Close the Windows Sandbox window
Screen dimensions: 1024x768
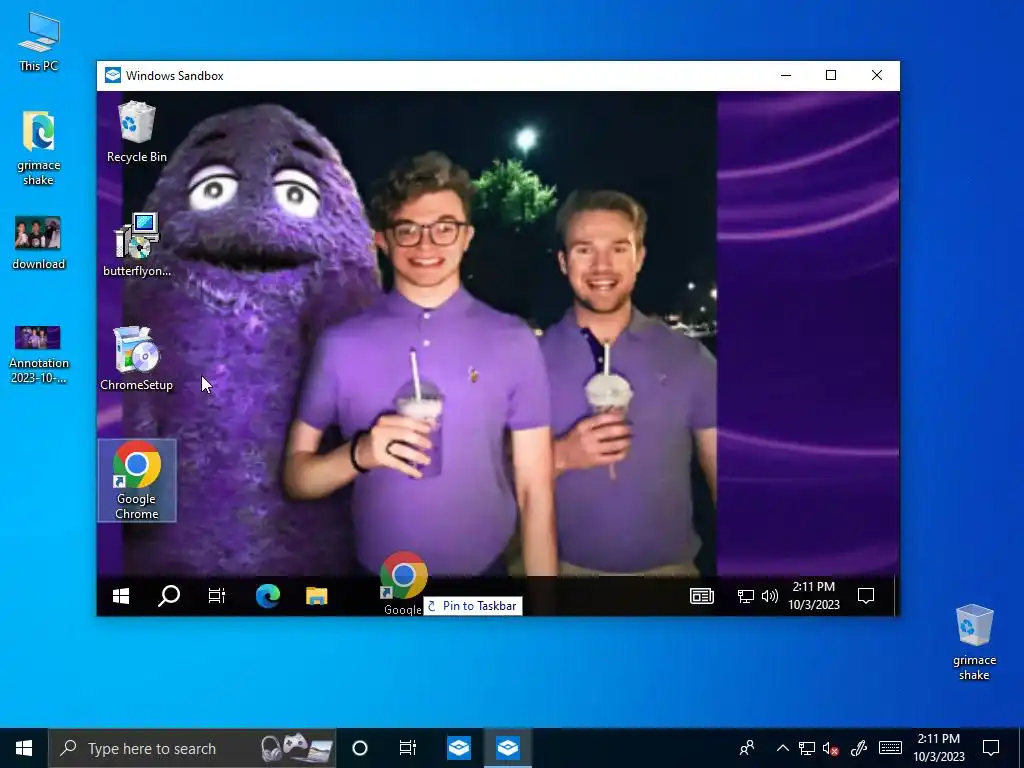tap(877, 76)
